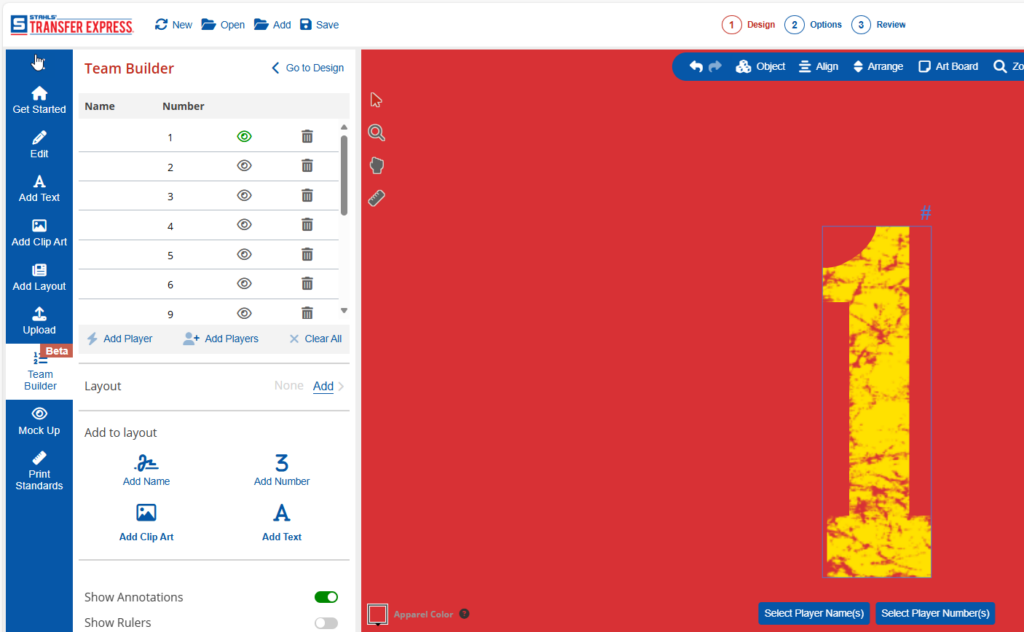Select the arrow pointer tool on canvas
This screenshot has width=1024, height=632.
point(376,100)
